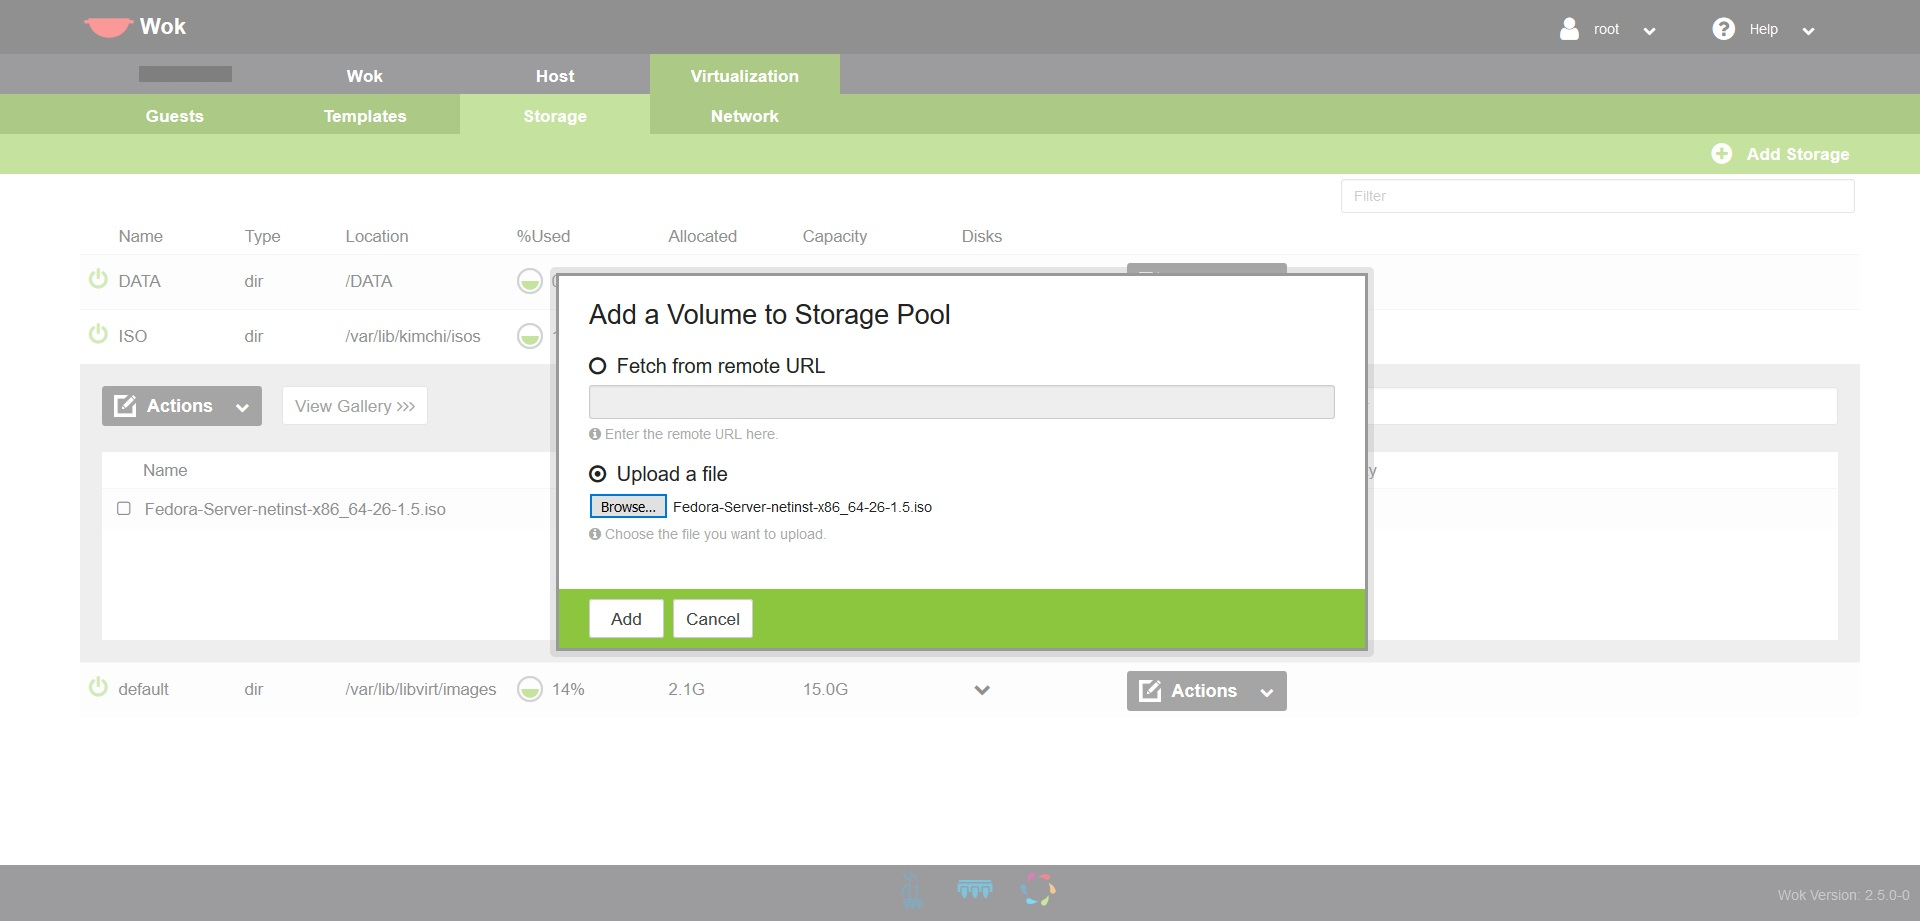Click the Wok logo icon

tap(107, 27)
